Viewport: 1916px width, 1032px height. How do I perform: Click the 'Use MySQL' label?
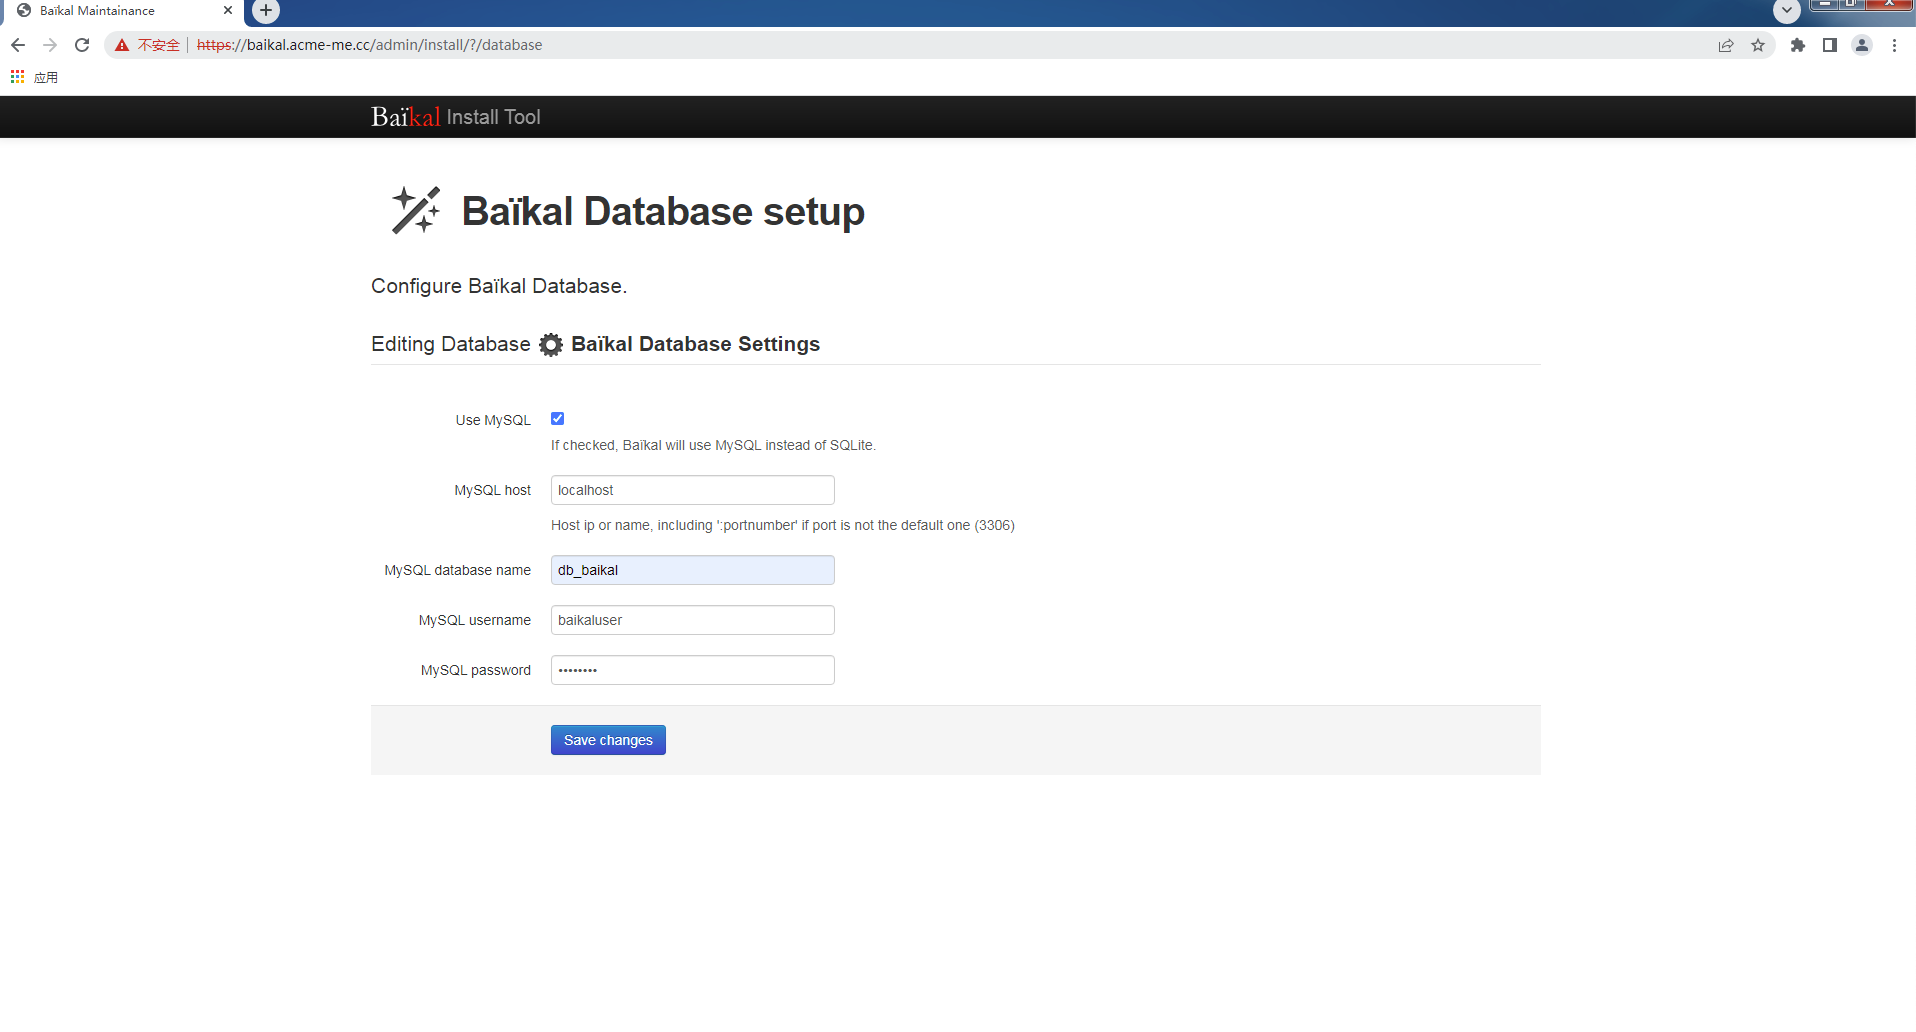click(493, 420)
